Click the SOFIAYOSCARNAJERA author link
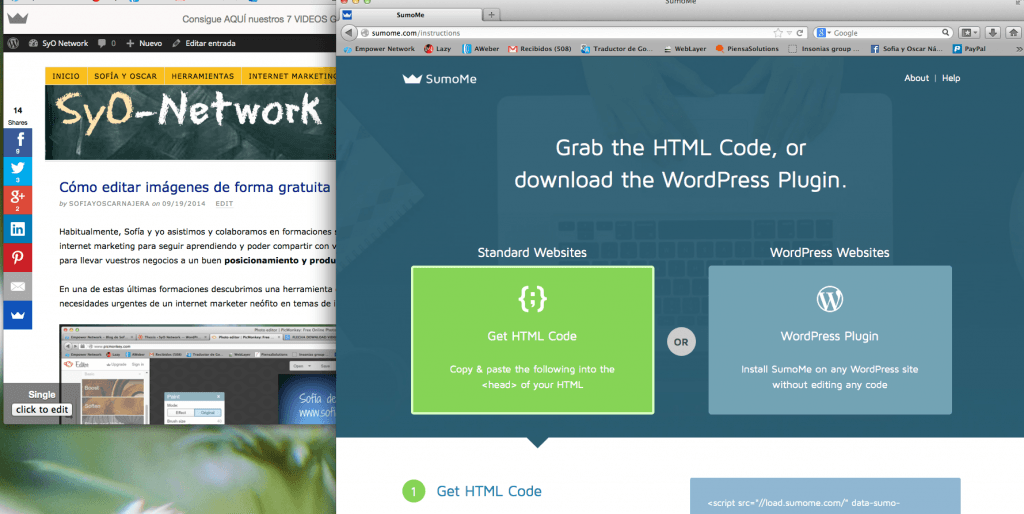1024x514 pixels. pos(109,204)
